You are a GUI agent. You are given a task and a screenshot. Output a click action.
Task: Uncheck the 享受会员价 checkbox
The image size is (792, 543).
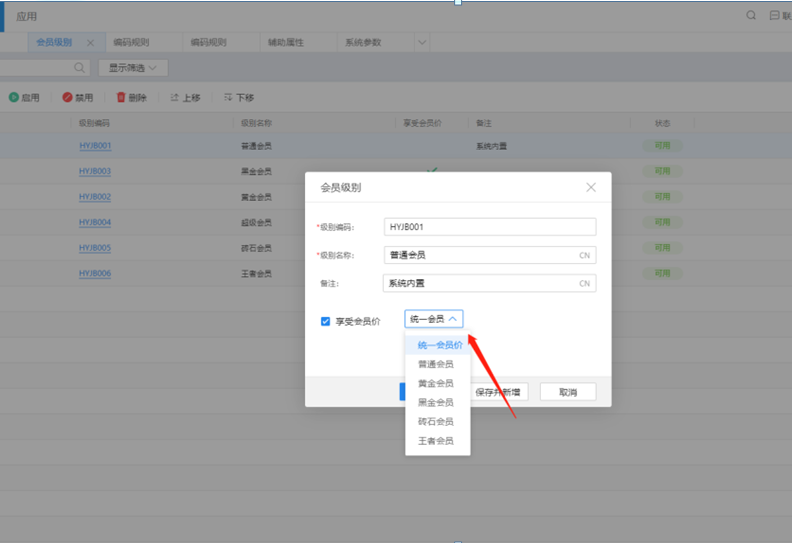click(325, 321)
